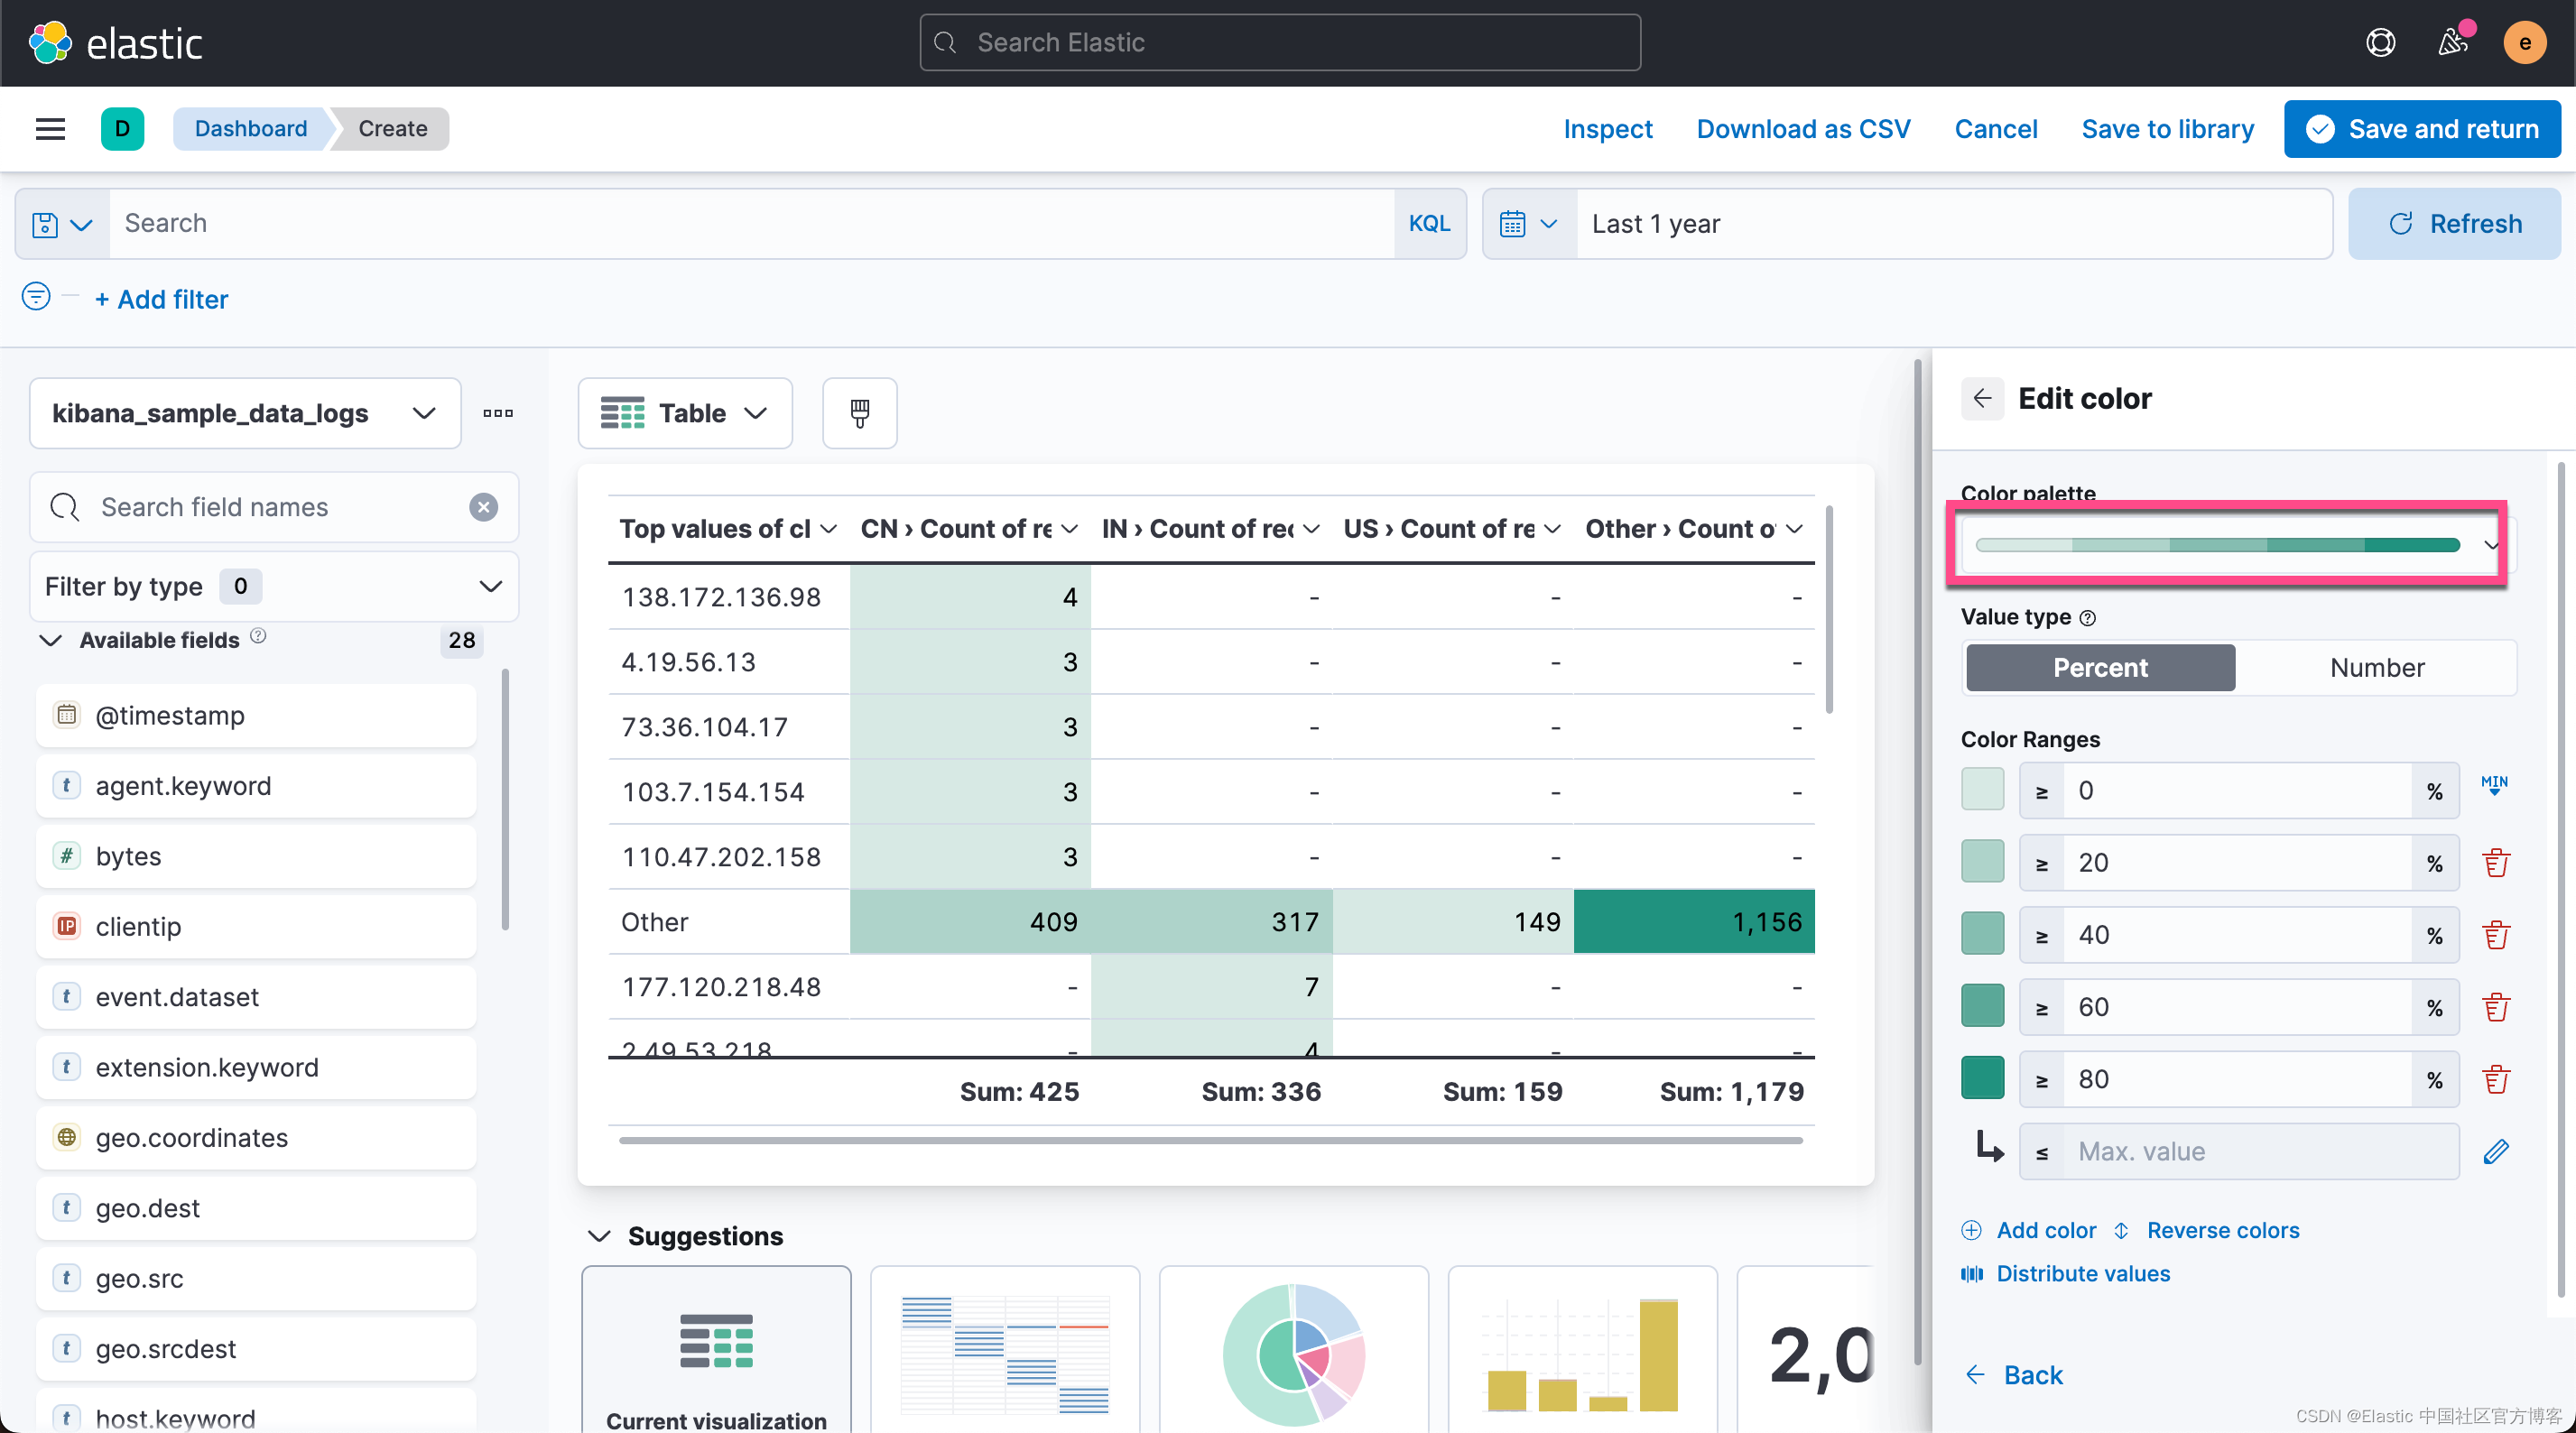This screenshot has width=2576, height=1433.
Task: Click Save and return button
Action: pos(2422,128)
